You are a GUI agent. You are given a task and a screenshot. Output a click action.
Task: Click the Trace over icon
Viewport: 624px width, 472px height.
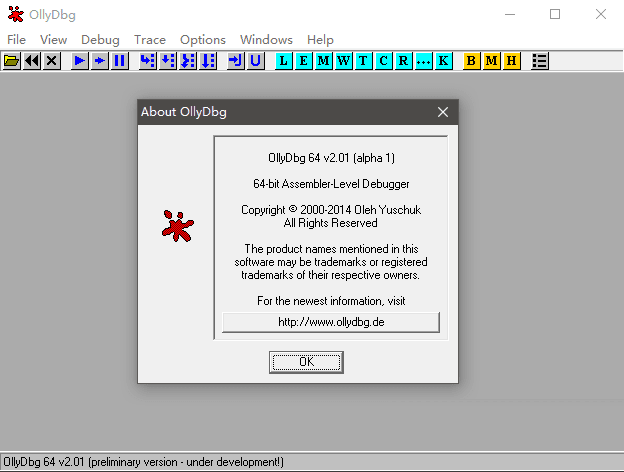coord(207,61)
